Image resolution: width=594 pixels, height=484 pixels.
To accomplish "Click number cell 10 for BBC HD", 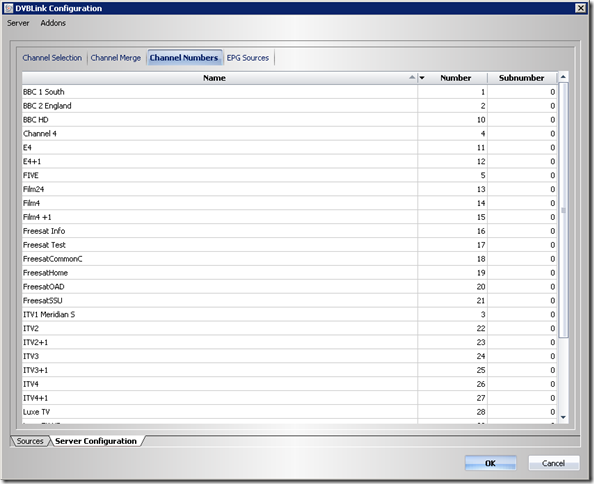I will point(452,120).
